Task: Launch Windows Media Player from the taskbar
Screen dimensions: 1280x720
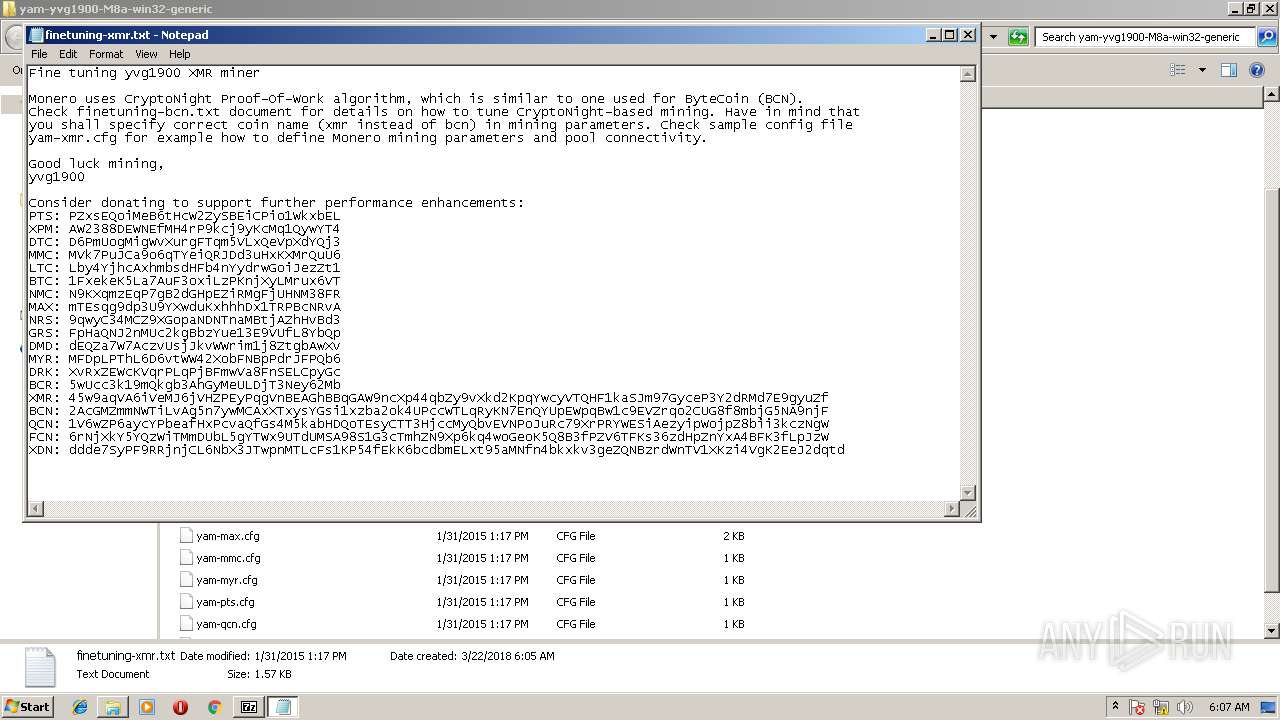Action: tap(147, 707)
